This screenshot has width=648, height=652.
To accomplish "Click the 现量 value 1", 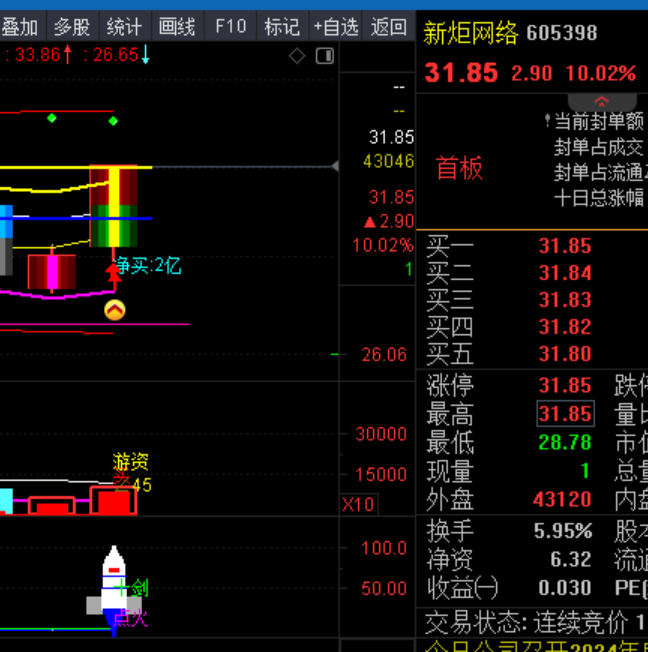I will [x=585, y=471].
